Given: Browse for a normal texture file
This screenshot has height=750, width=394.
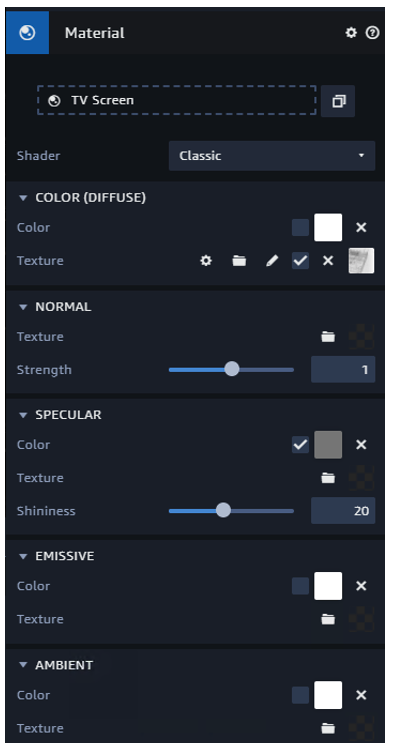Looking at the screenshot, I should click(x=328, y=337).
